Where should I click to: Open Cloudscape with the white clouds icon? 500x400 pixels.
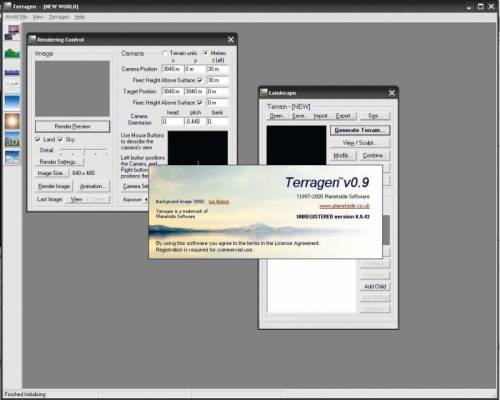tap(12, 85)
